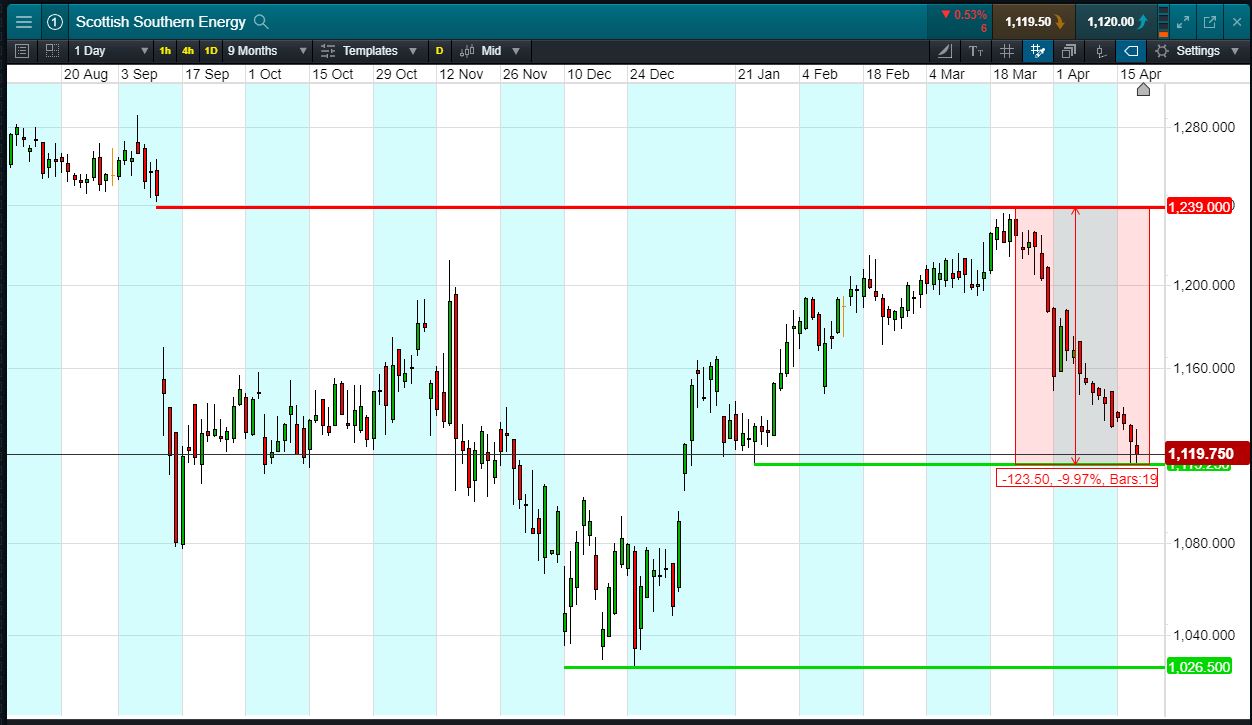Expand the 1 Day interval dropdown
The height and width of the screenshot is (725, 1252).
[112, 50]
